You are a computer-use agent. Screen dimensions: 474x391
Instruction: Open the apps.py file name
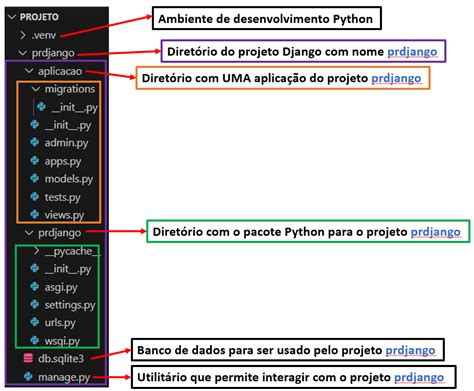coord(63,161)
